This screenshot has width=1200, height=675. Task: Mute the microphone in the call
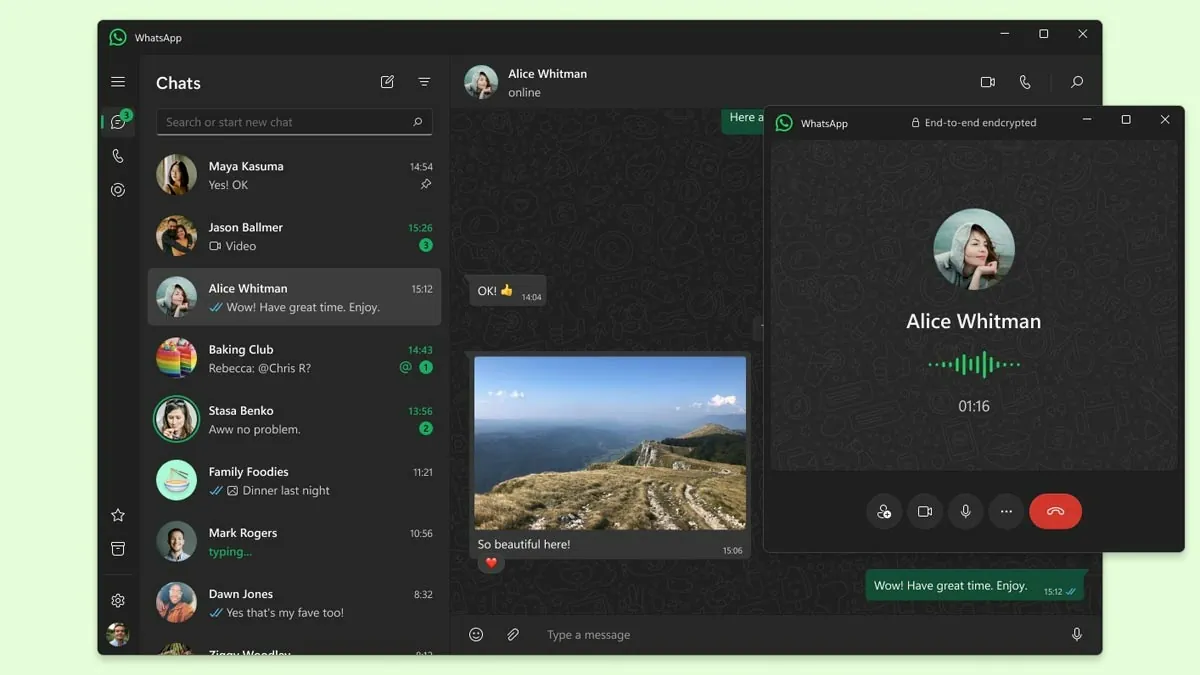[966, 511]
